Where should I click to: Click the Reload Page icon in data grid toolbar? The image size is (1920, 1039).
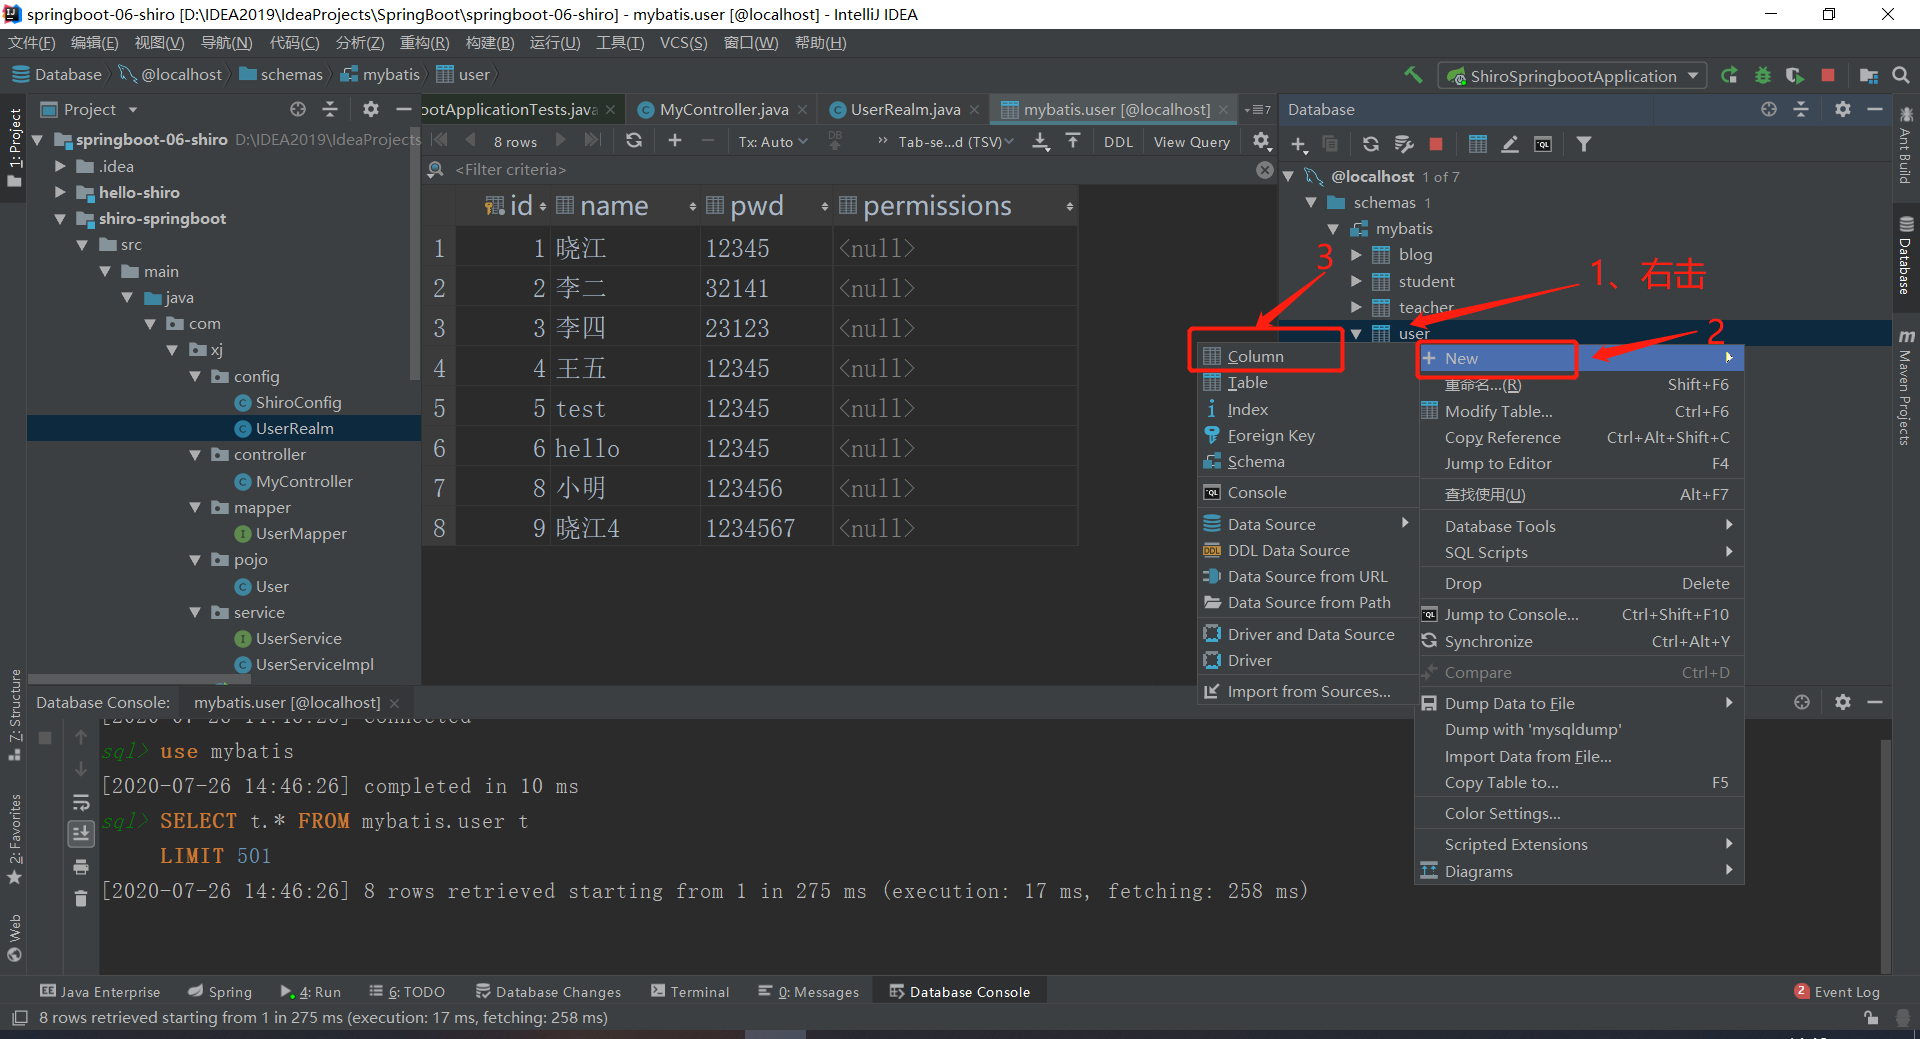(634, 141)
